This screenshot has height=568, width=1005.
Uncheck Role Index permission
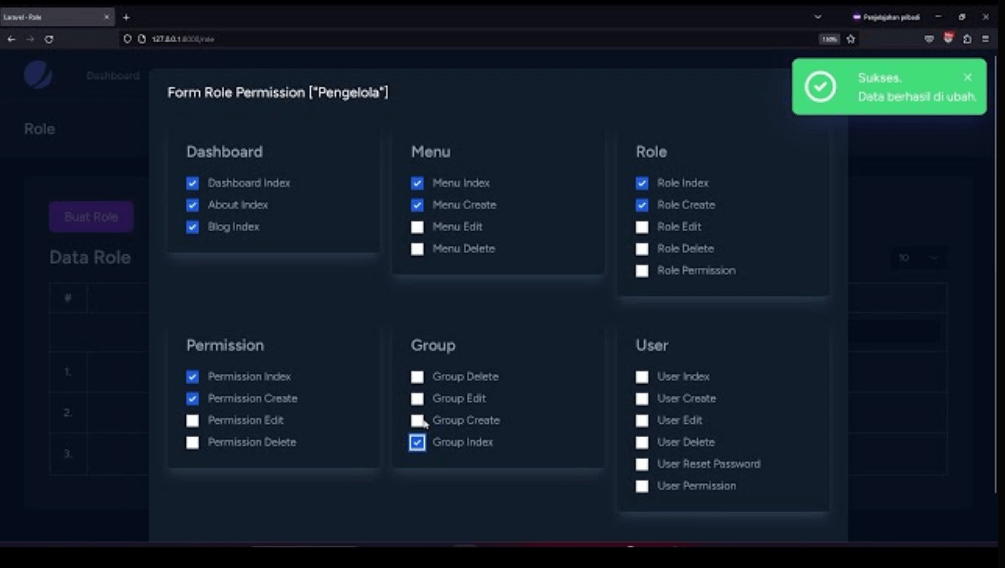pyautogui.click(x=642, y=183)
